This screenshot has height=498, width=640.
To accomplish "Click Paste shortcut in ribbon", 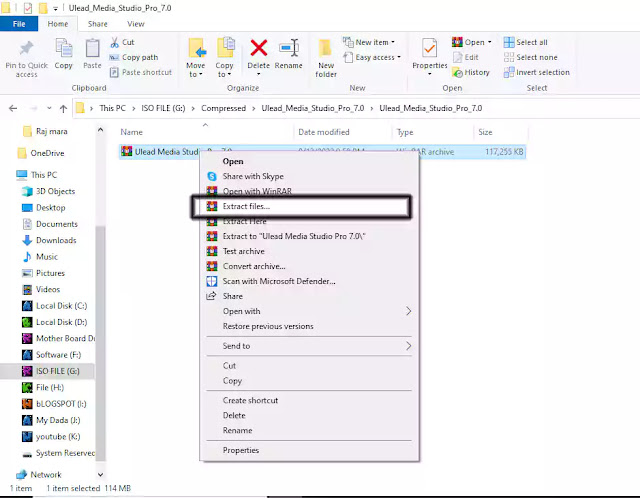I will [x=141, y=72].
